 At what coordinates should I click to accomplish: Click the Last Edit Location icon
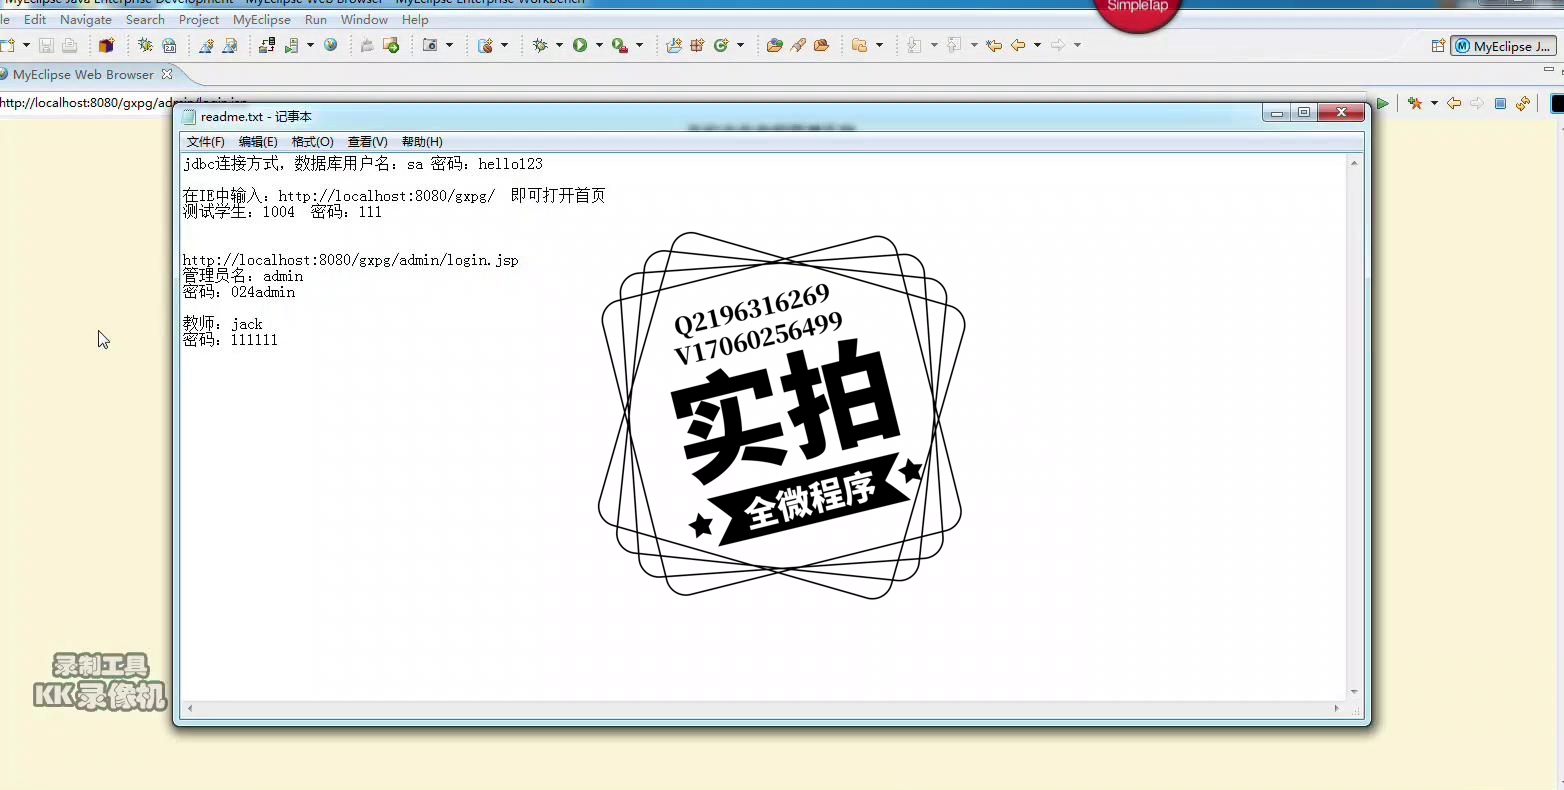coord(994,45)
